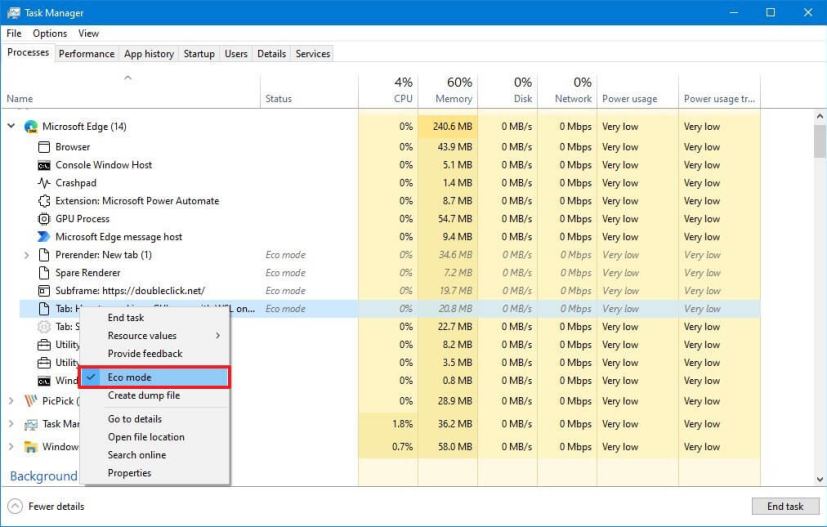
Task: Uncheck Eco mode in the context menu
Action: (x=154, y=378)
